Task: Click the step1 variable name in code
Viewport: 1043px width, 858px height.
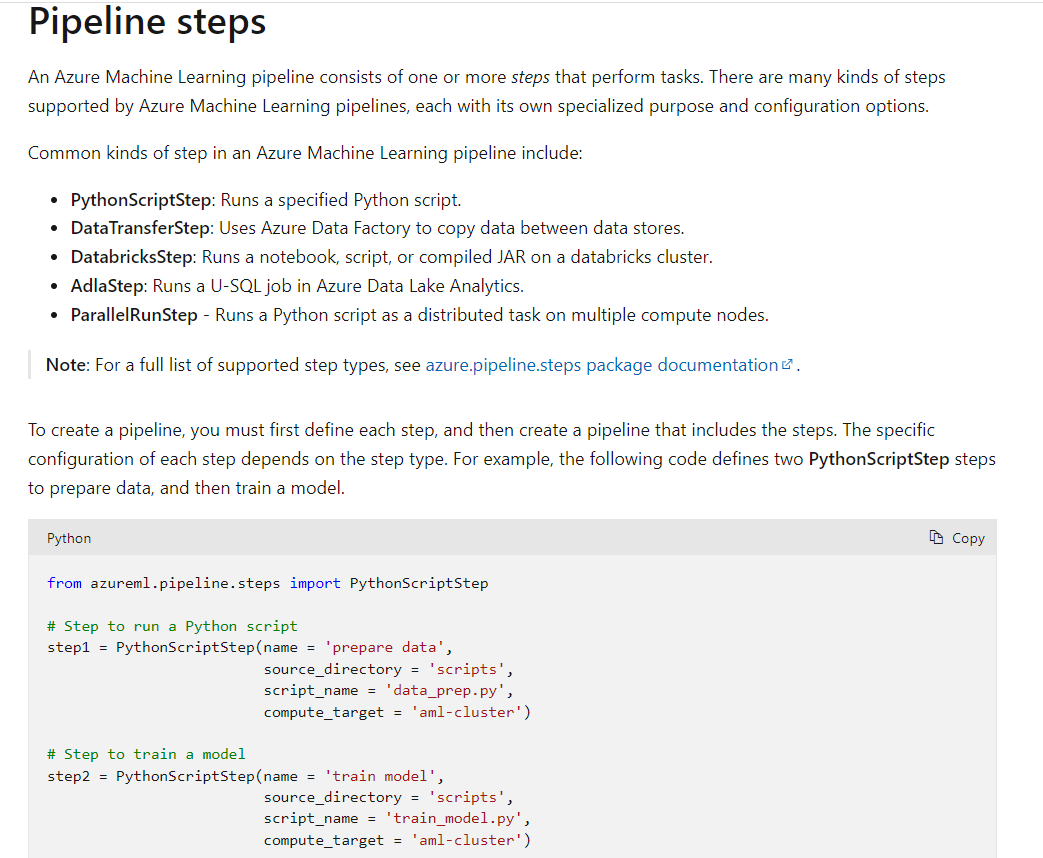Action: pyautogui.click(x=69, y=648)
